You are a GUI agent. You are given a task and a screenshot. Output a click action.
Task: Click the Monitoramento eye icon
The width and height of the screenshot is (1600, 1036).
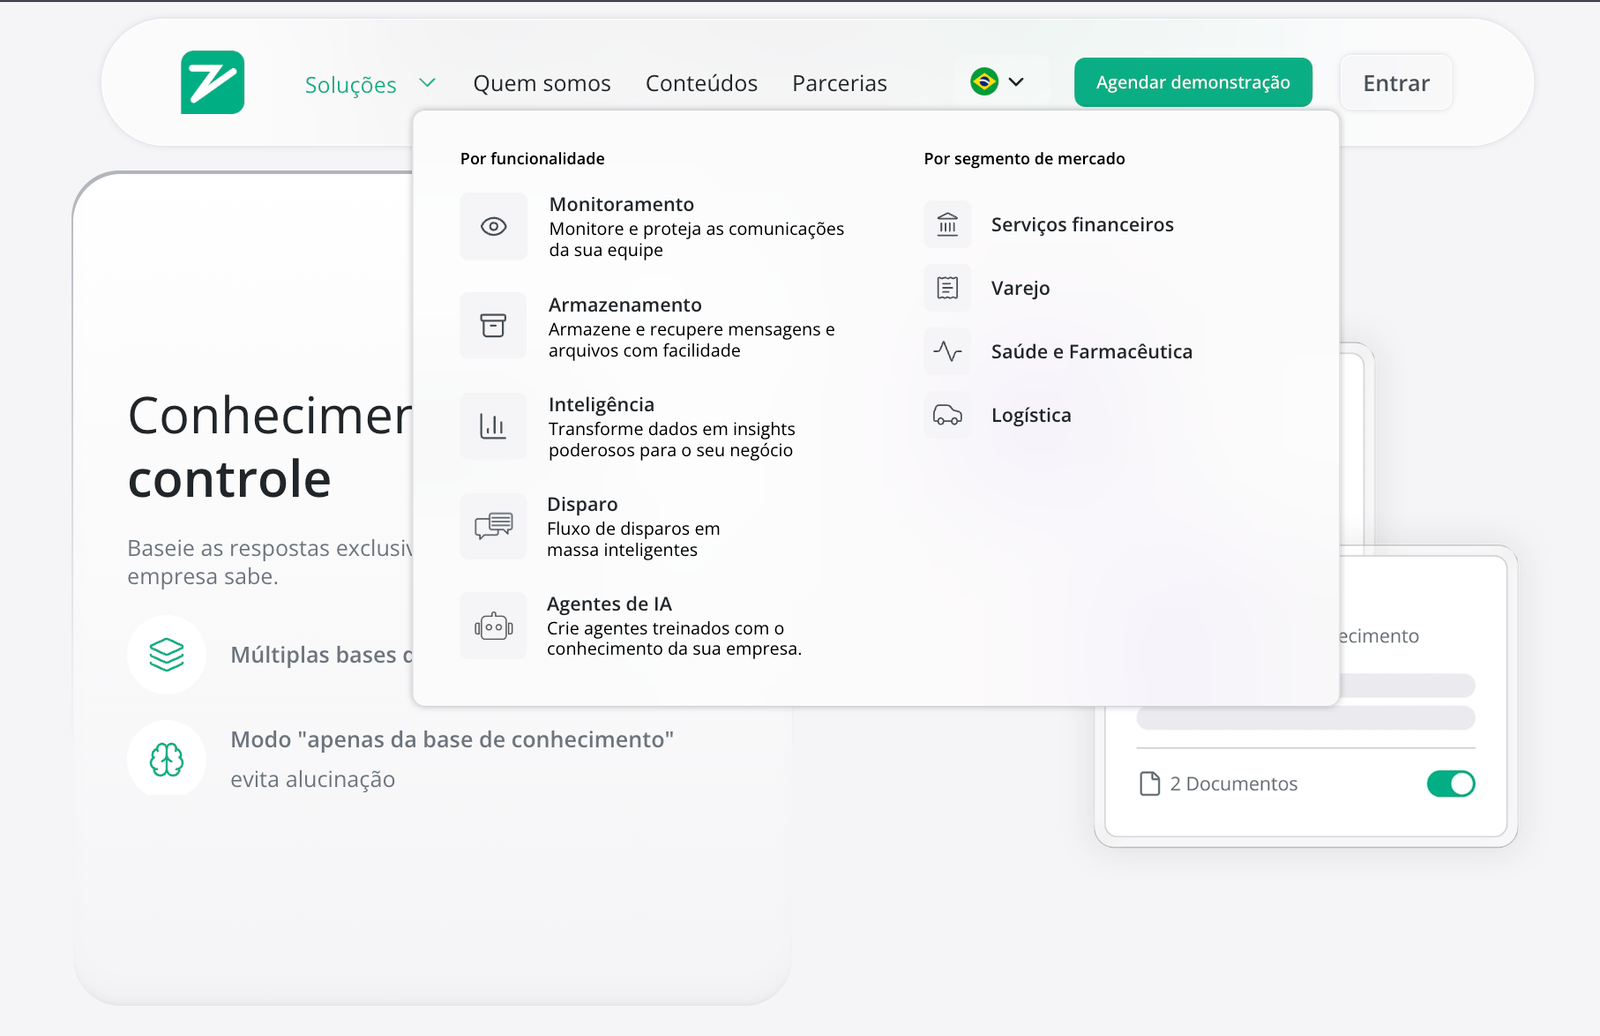493,227
